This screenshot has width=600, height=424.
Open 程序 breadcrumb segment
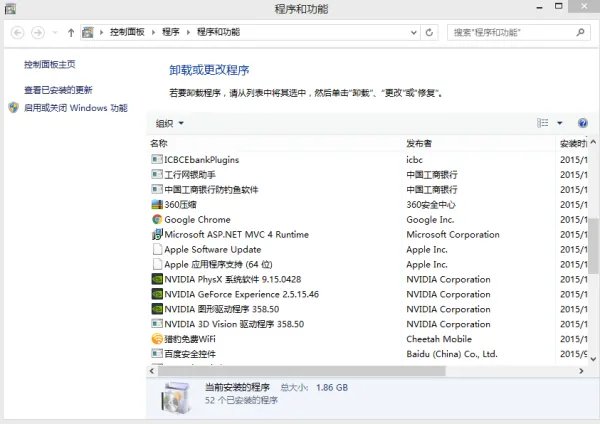point(171,32)
